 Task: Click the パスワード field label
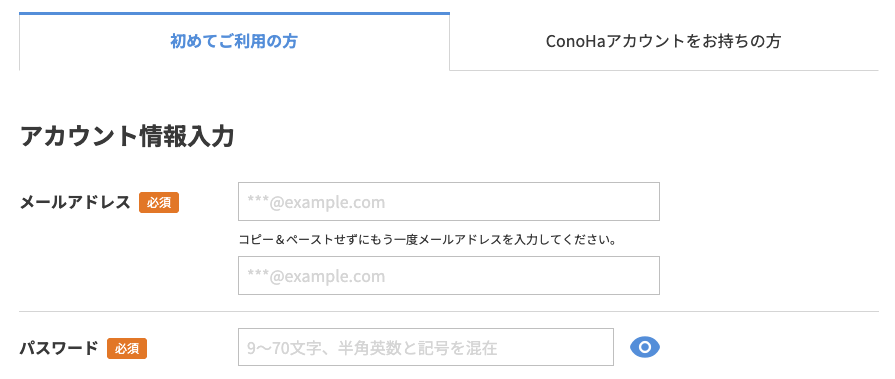click(x=59, y=348)
